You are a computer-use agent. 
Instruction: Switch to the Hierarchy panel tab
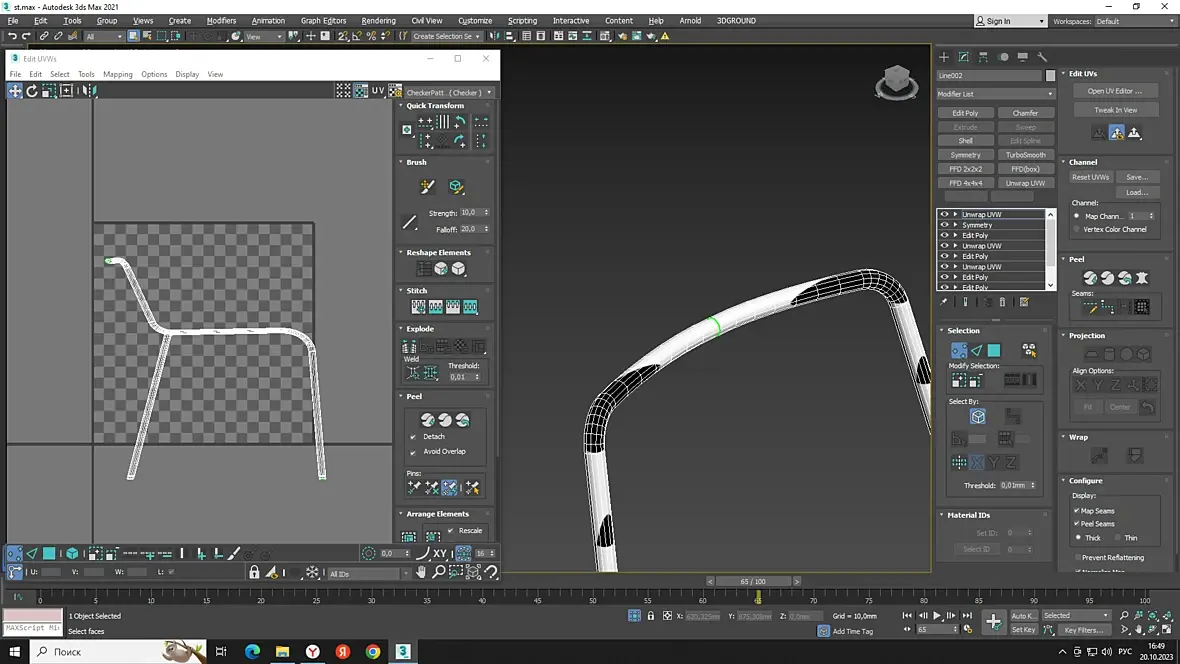click(984, 57)
